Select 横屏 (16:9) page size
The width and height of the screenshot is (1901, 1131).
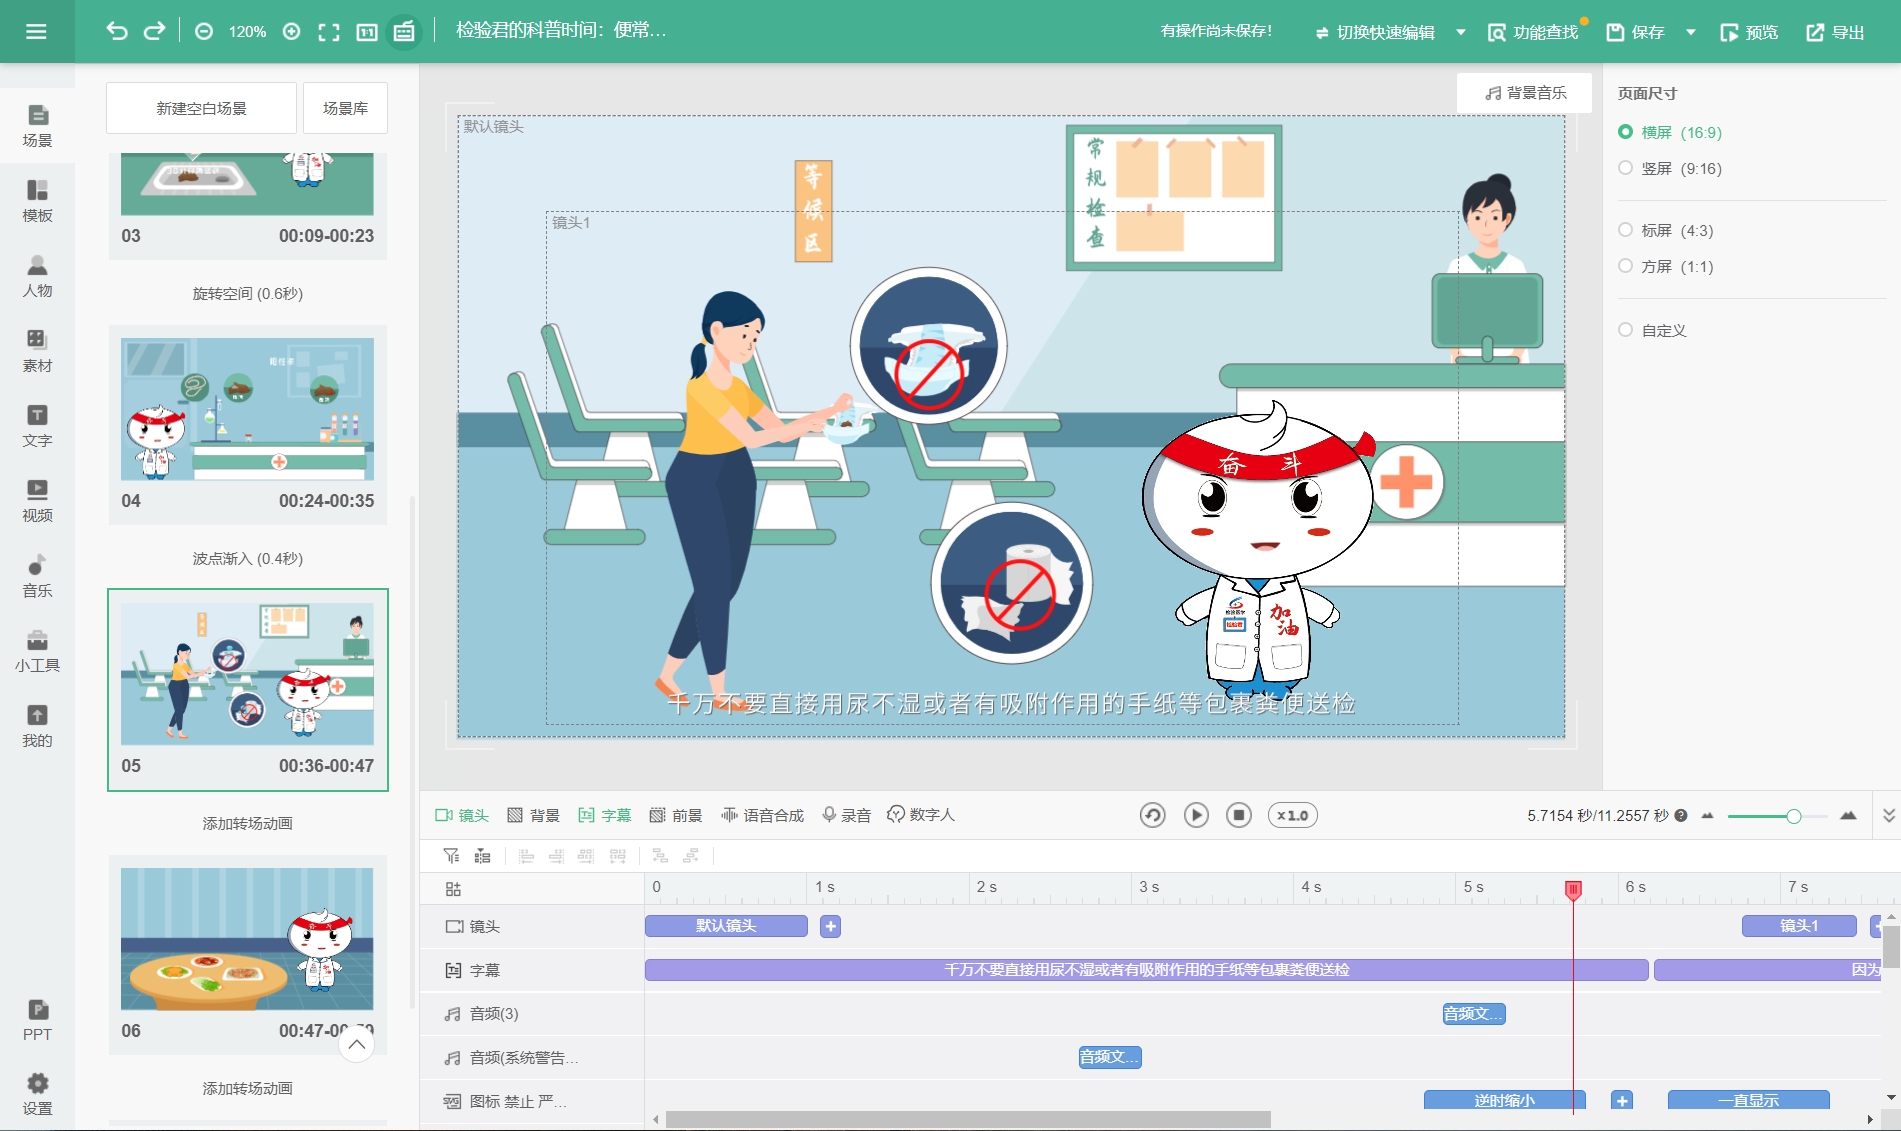click(x=1670, y=132)
